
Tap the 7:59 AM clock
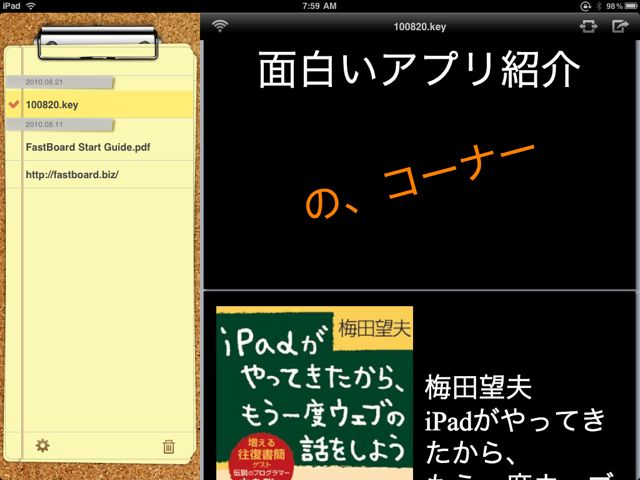pos(319,6)
